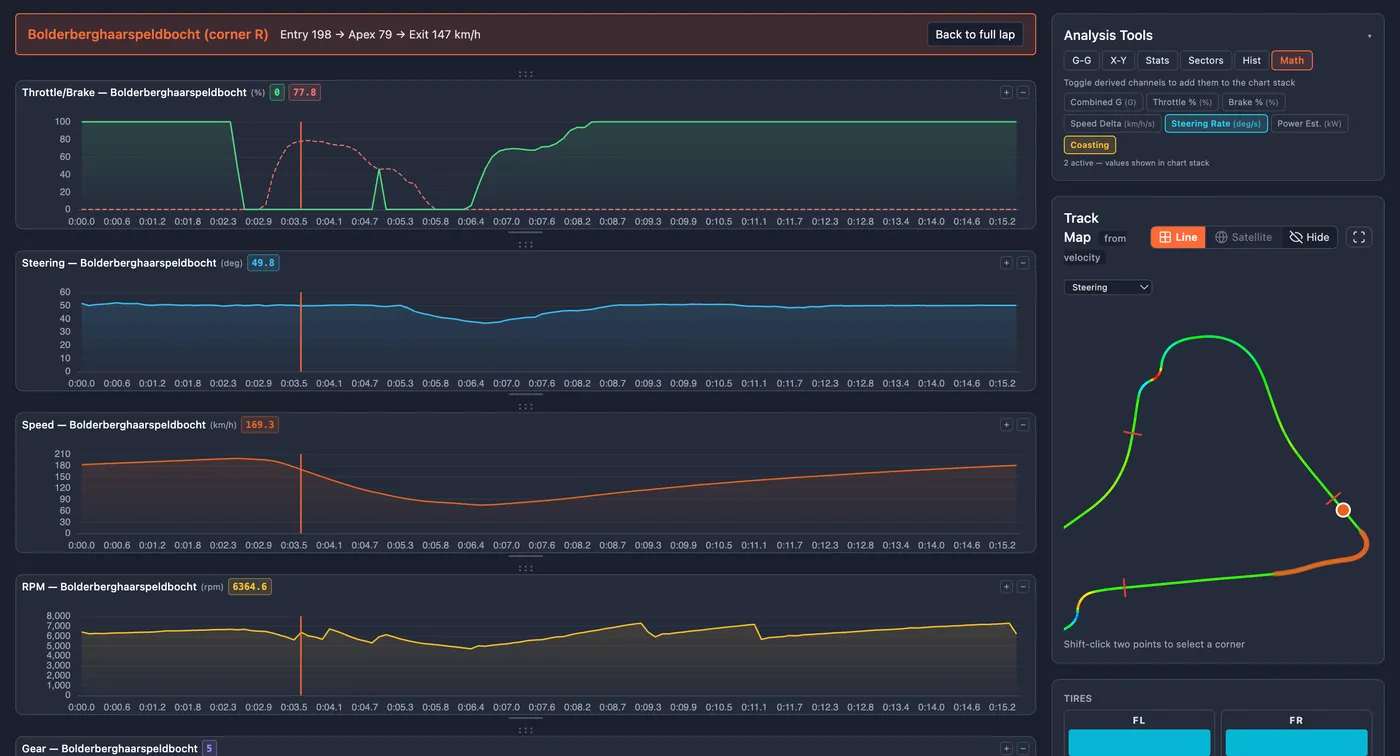Viewport: 1400px width, 756px height.
Task: Click the grip handle above the RPM chart
Action: pyautogui.click(x=525, y=569)
